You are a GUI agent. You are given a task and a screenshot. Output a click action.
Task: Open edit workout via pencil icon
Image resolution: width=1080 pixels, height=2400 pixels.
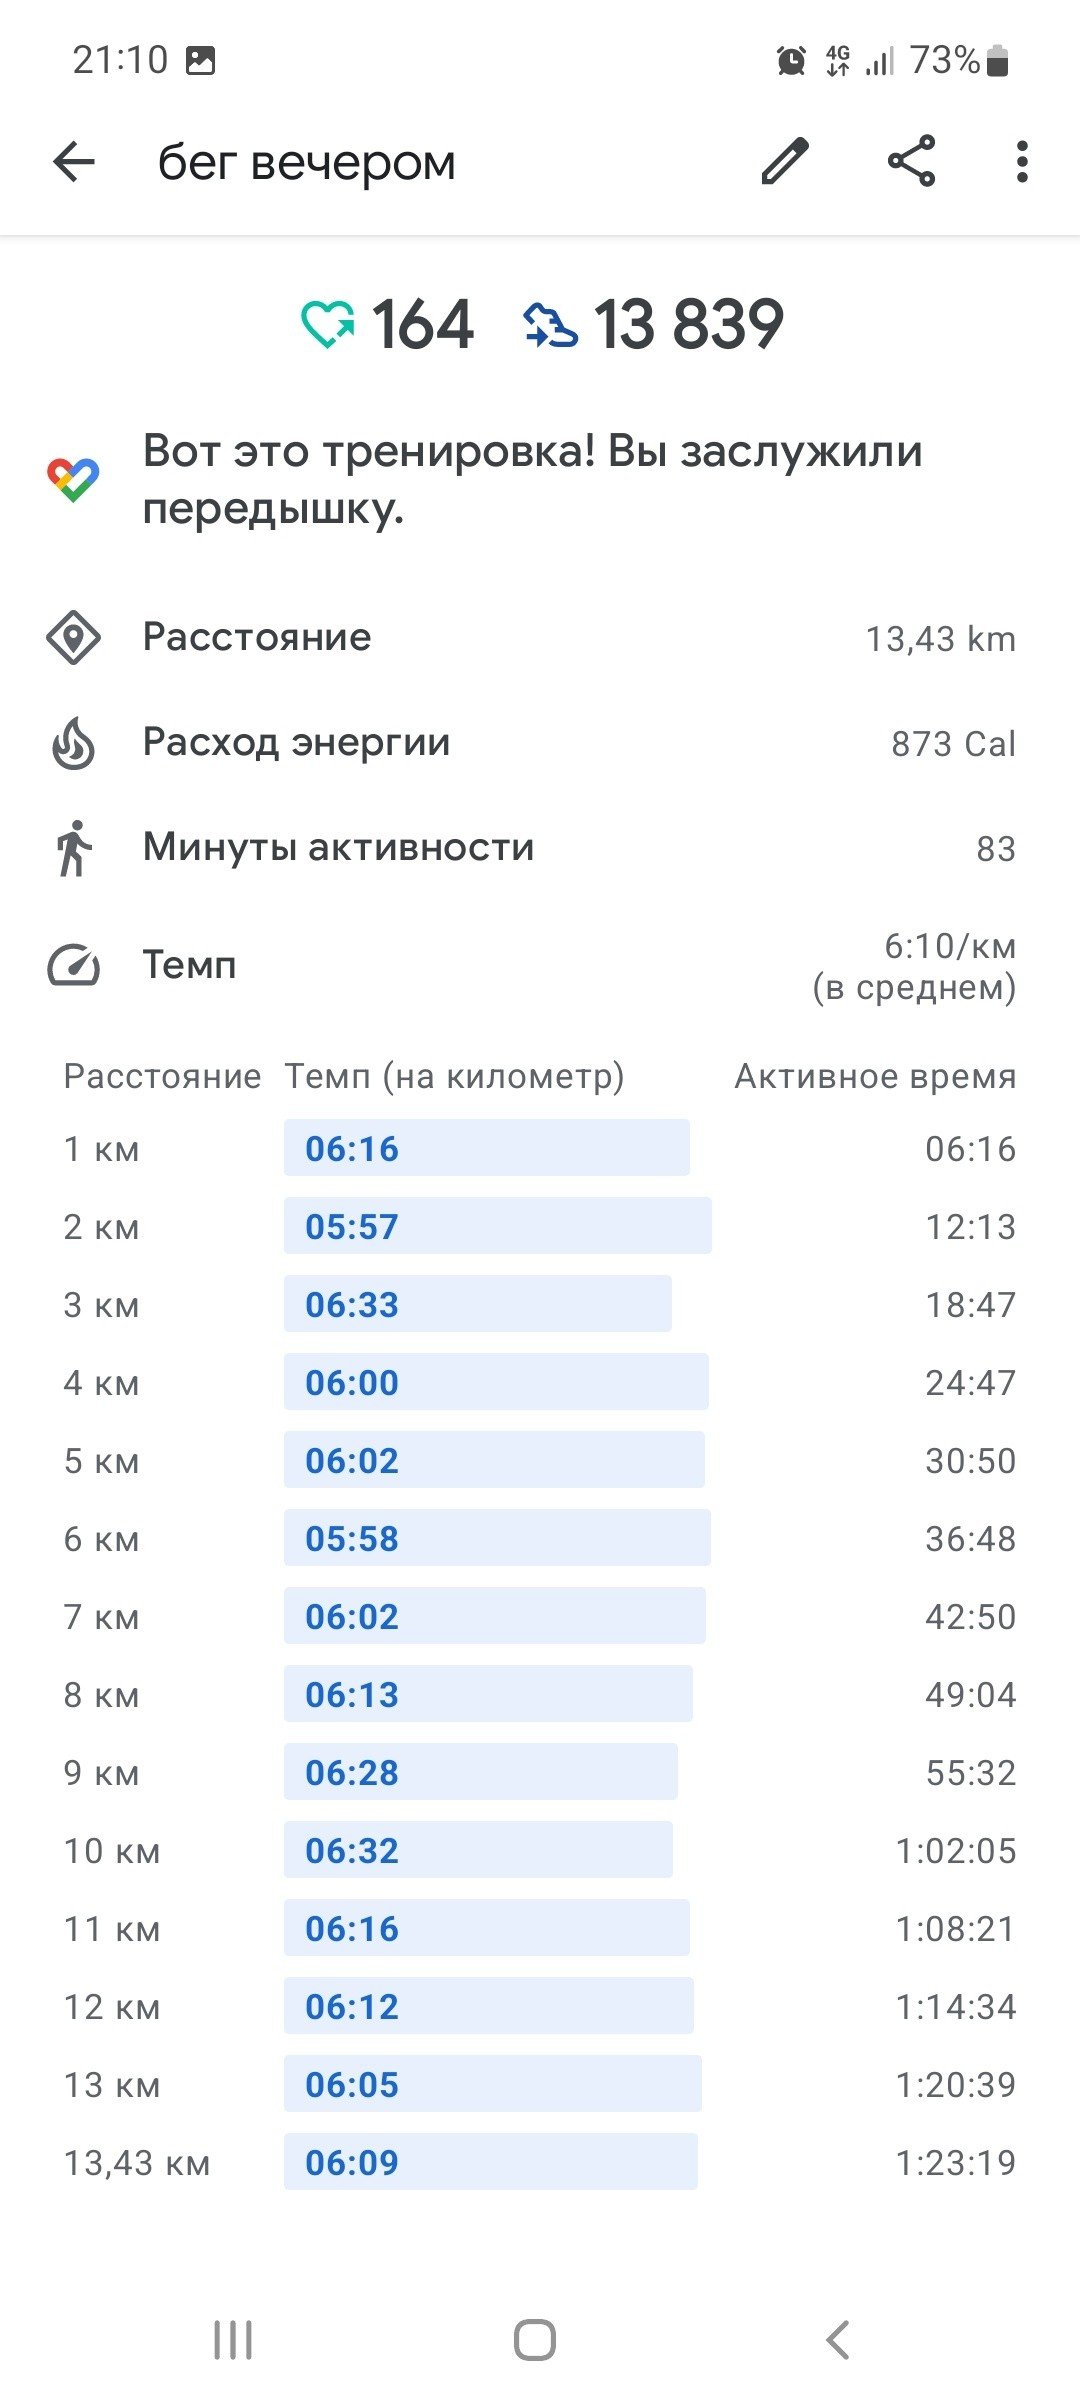tap(785, 161)
